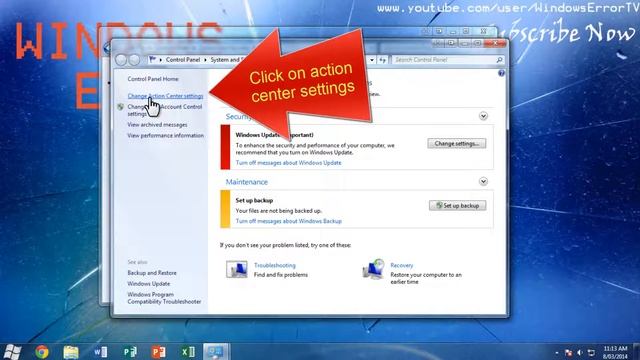Open the Windows Start button
Viewport: 640px width, 360px height.
[x=12, y=351]
